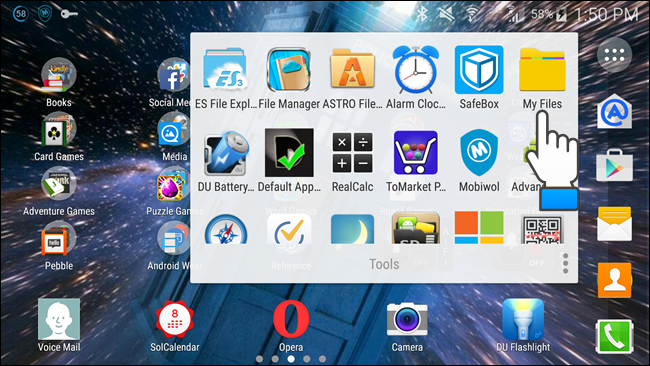Viewport: 650px width, 366px height.
Task: Rename the Tools folder title
Action: [x=384, y=264]
